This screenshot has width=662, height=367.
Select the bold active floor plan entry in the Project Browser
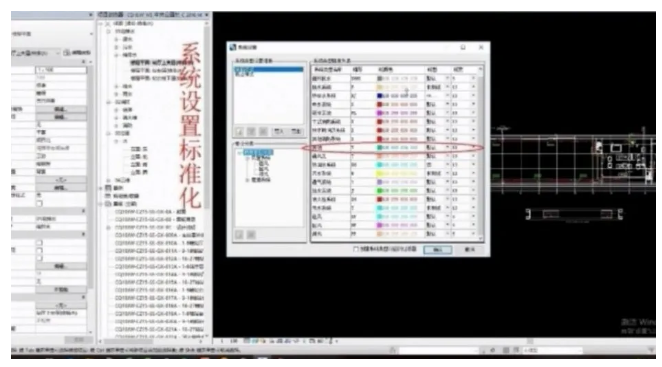tap(162, 63)
